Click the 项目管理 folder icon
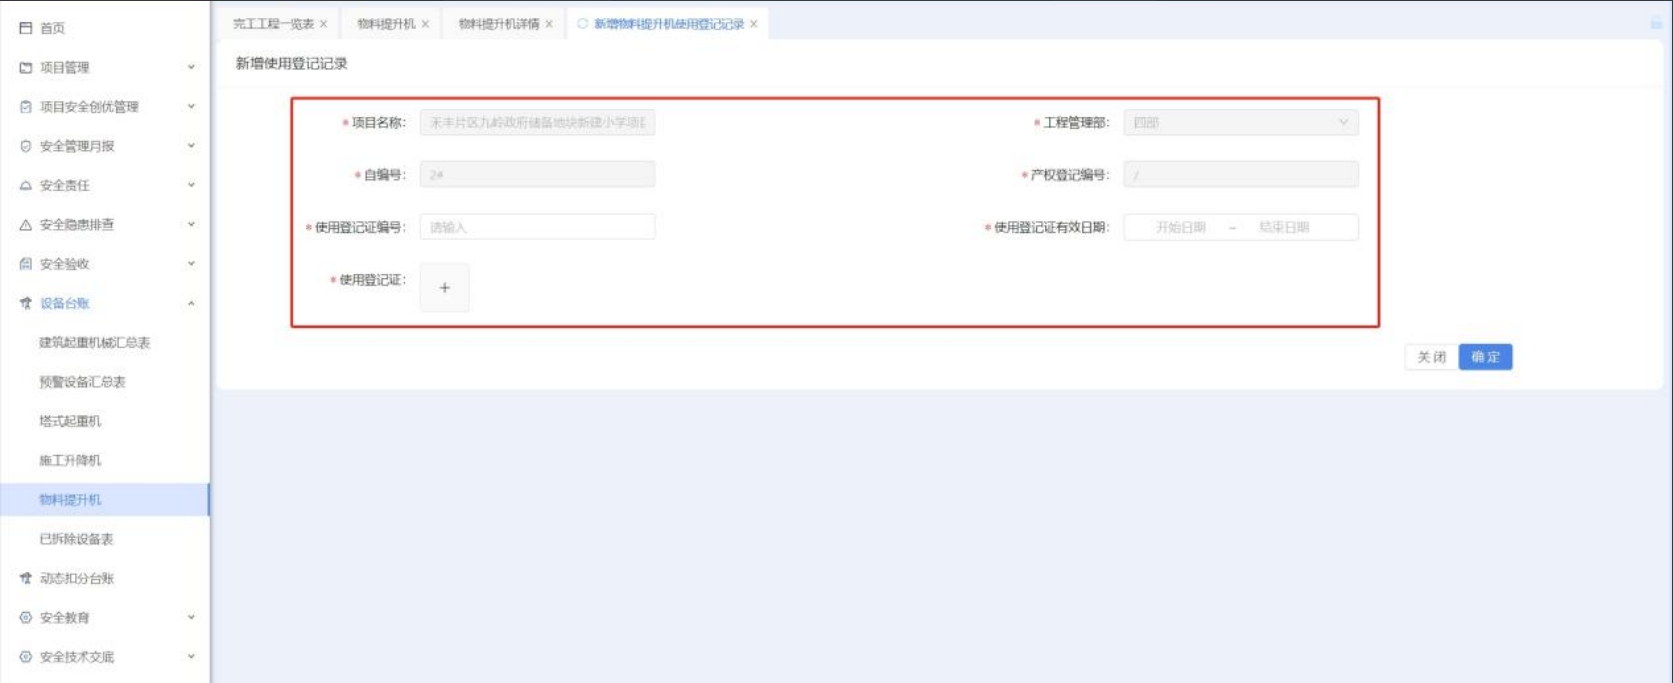This screenshot has height=683, width=1673. [x=26, y=68]
